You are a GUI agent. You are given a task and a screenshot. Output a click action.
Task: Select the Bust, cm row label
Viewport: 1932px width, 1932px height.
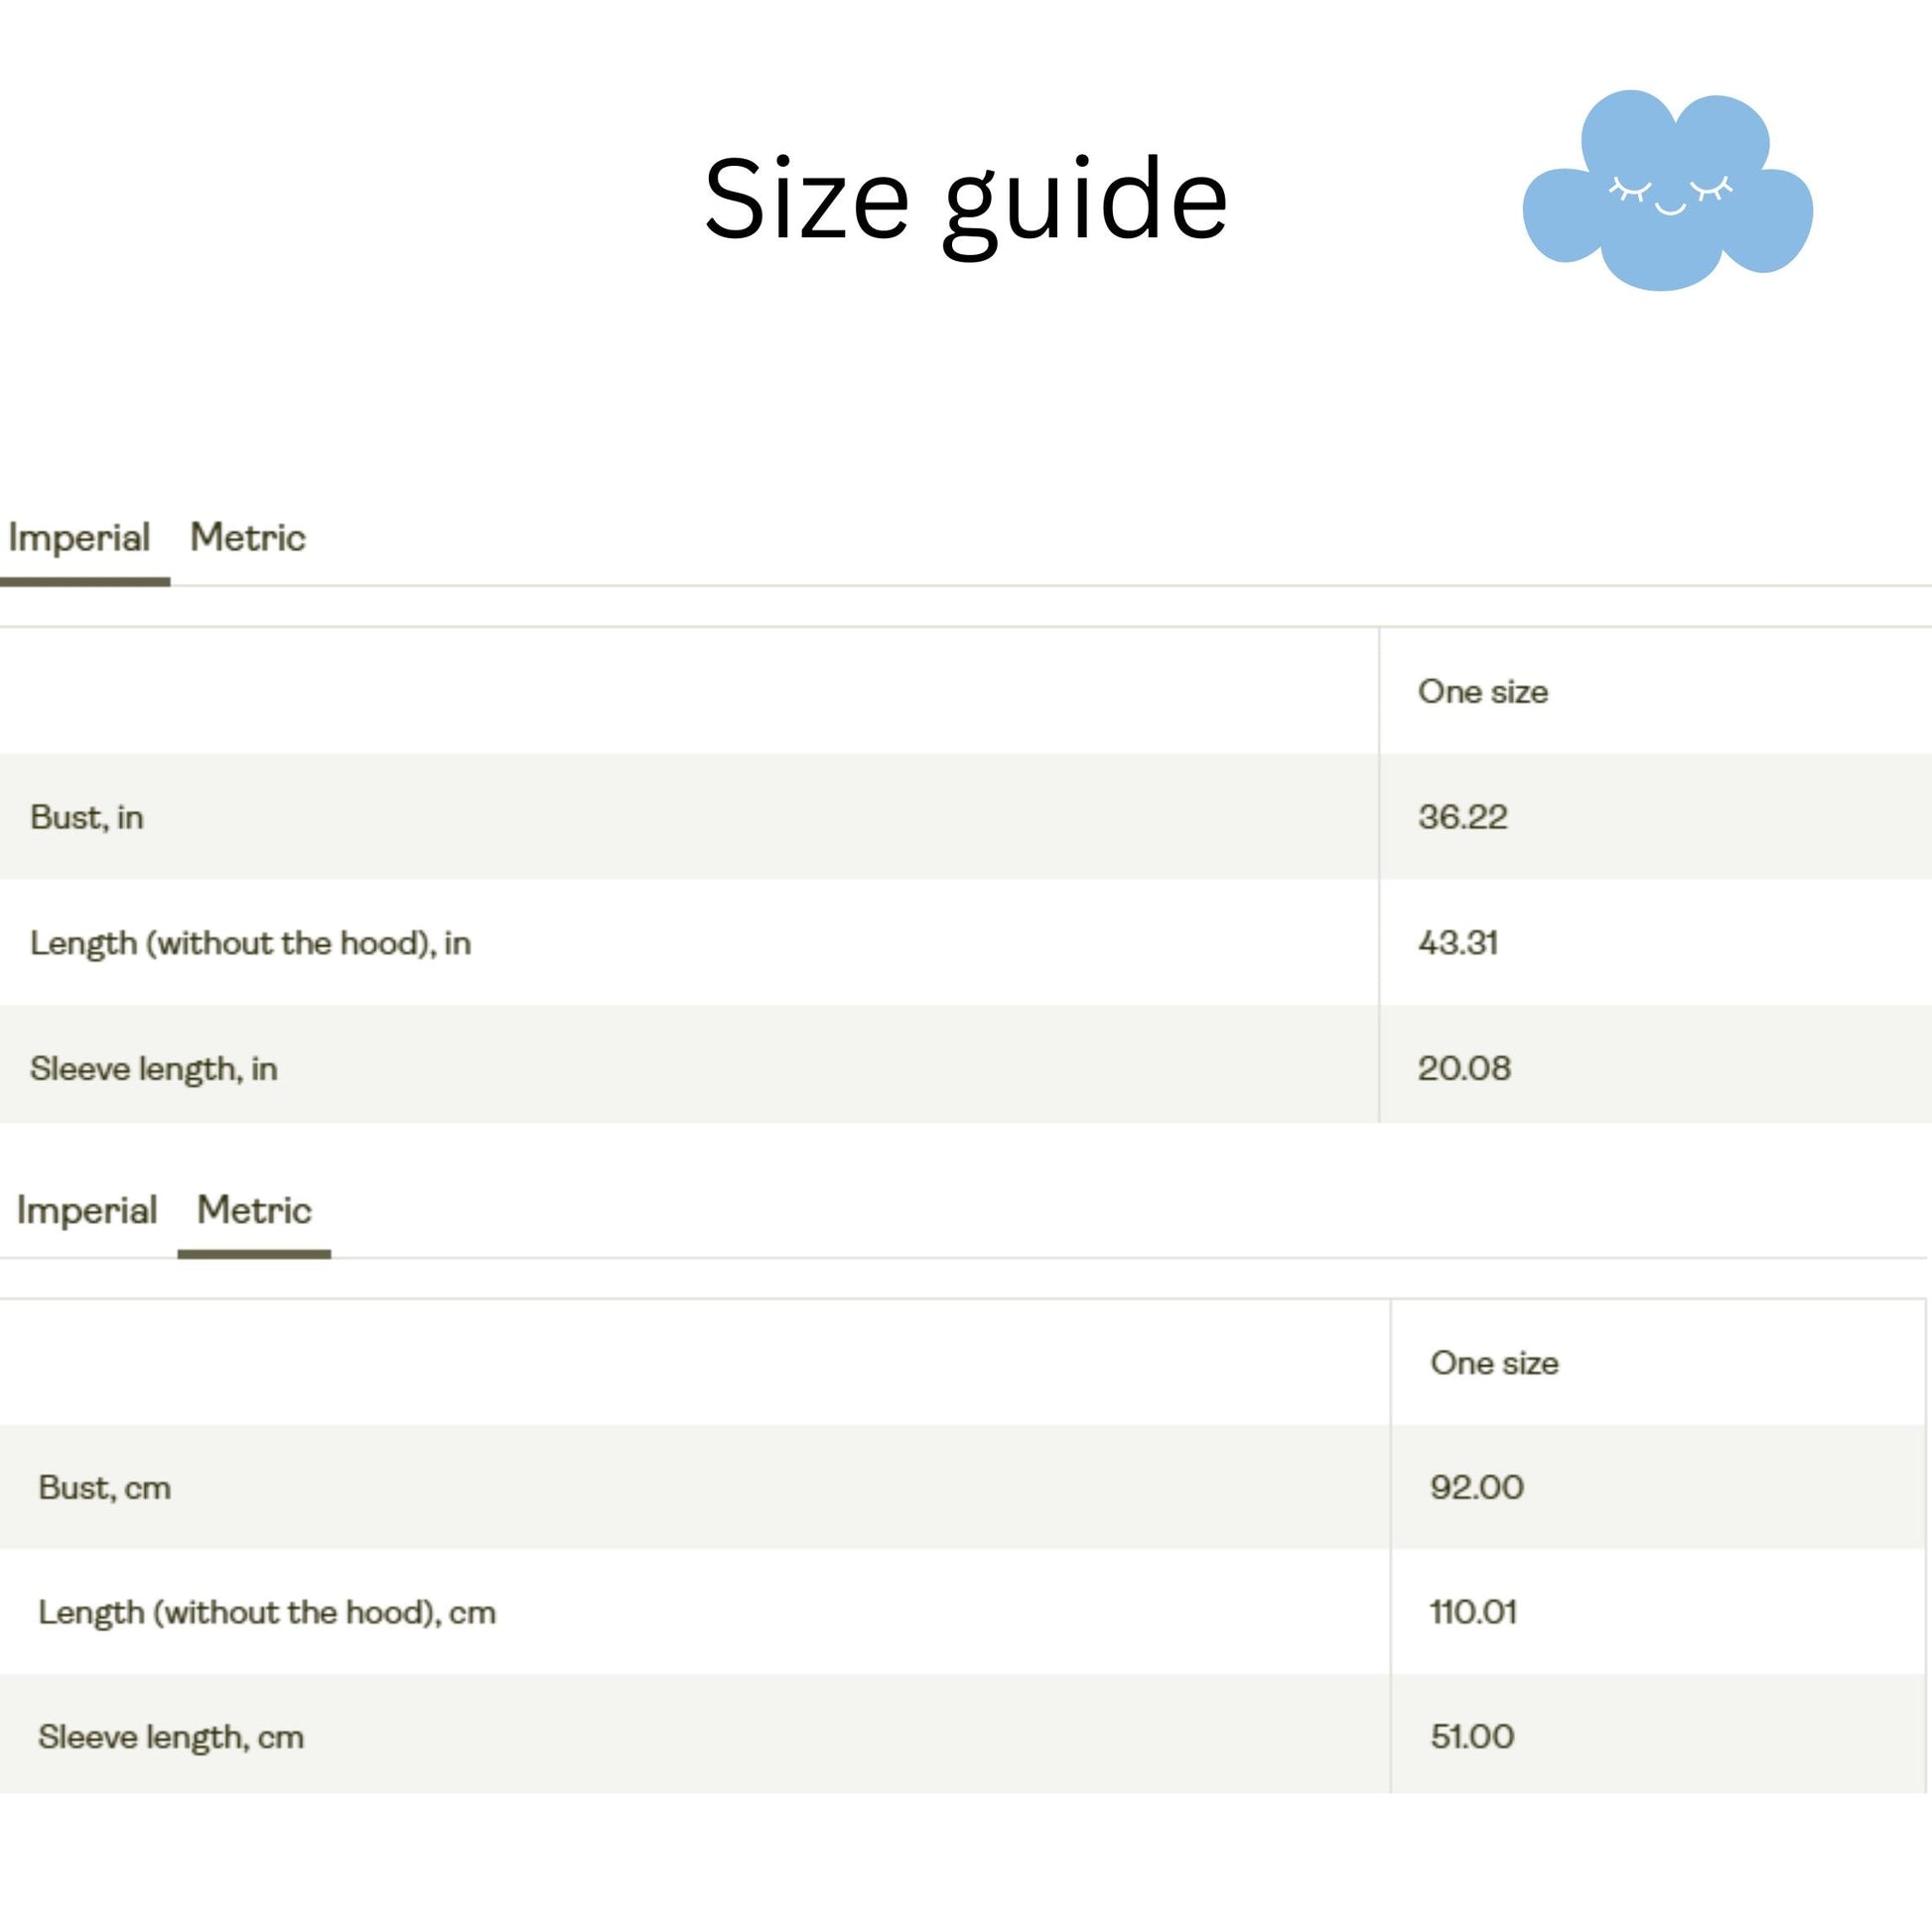[105, 1488]
